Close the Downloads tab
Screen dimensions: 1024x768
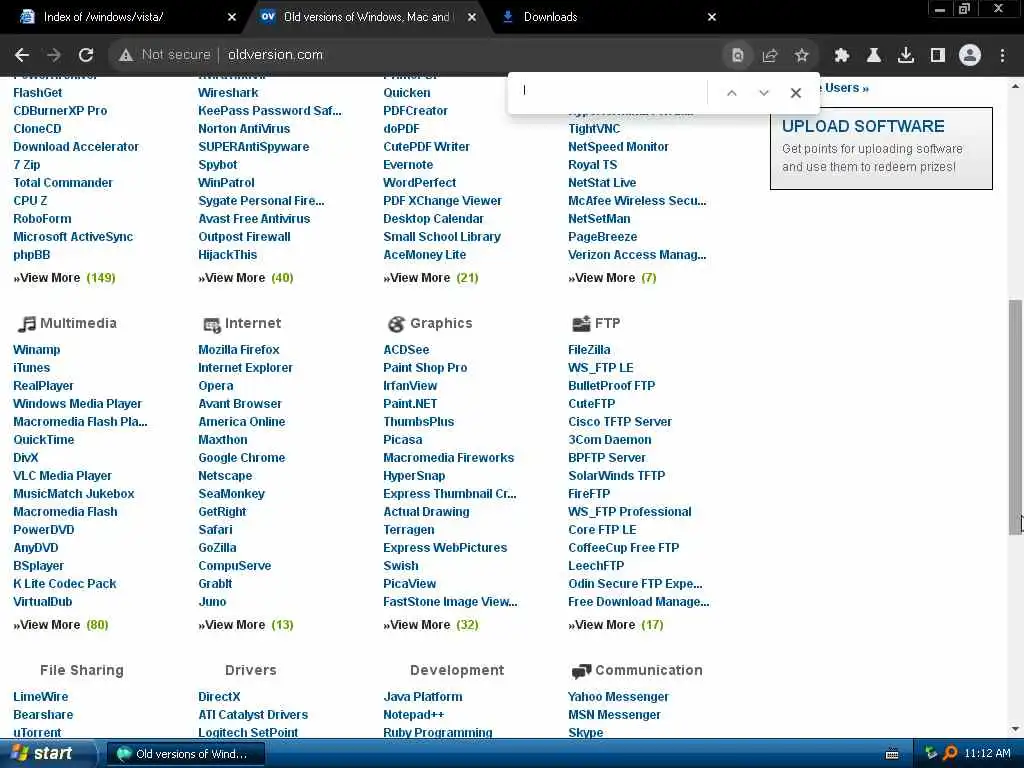tap(712, 17)
